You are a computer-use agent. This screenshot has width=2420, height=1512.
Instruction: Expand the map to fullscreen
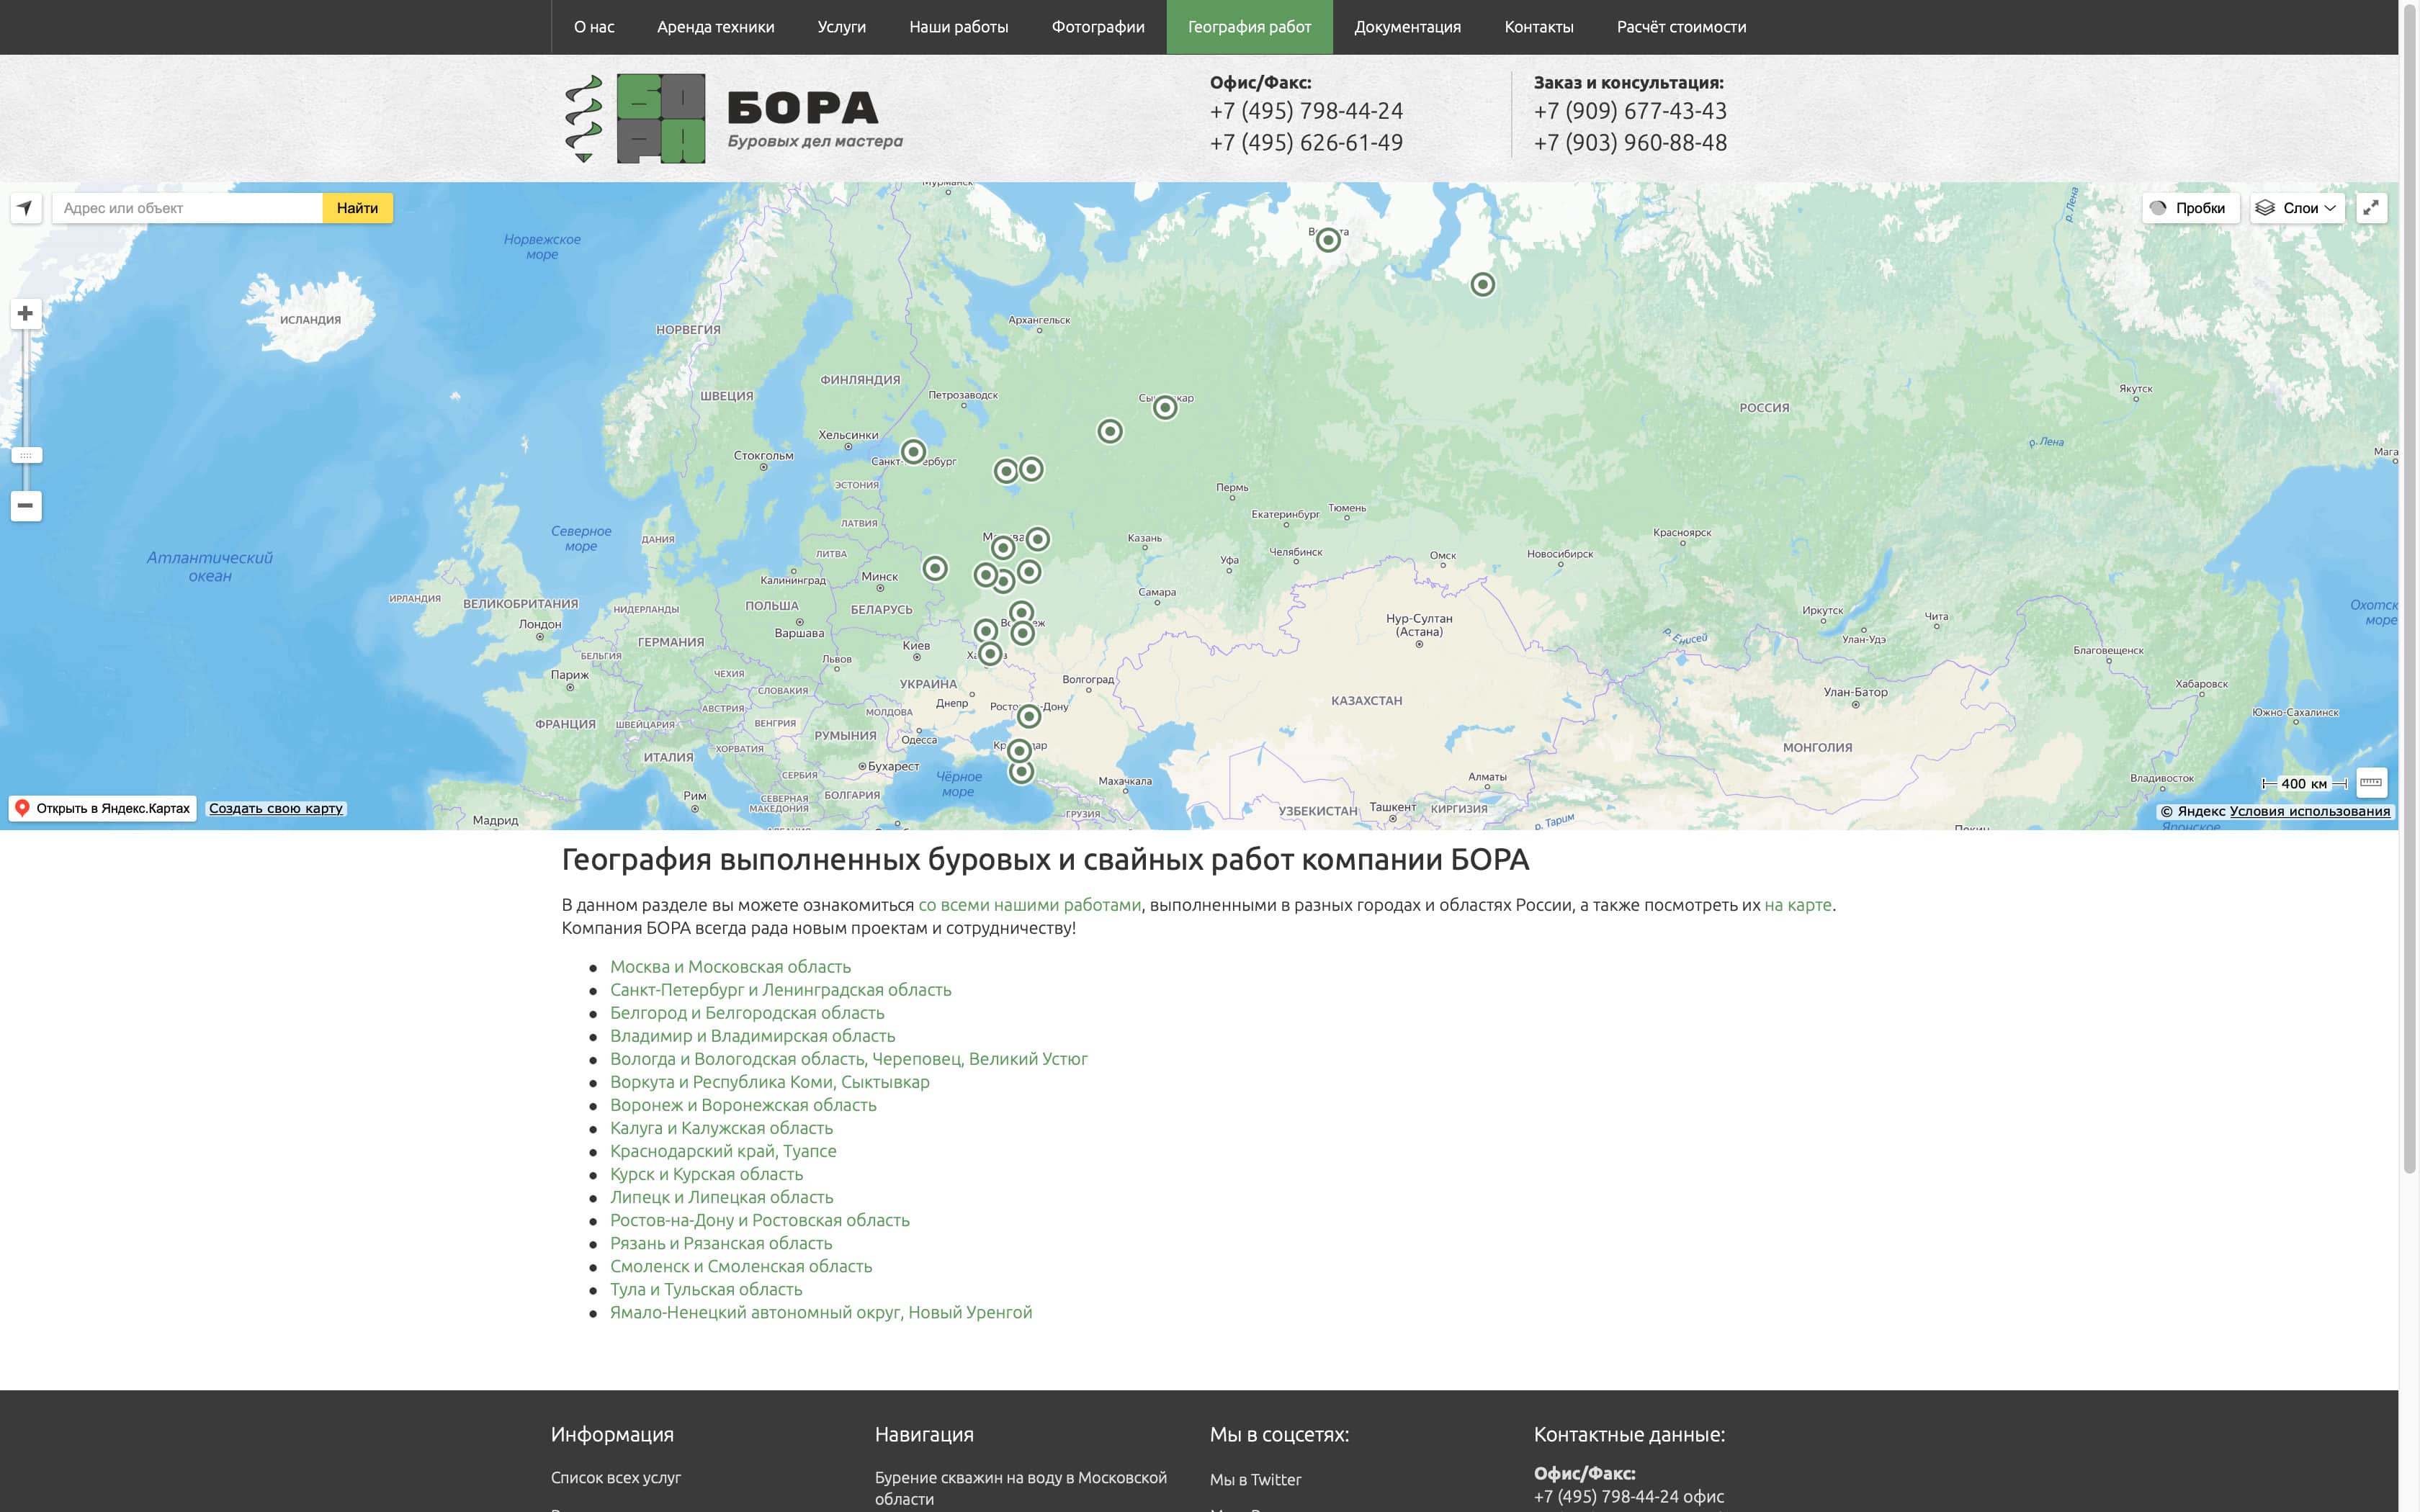click(x=2370, y=208)
